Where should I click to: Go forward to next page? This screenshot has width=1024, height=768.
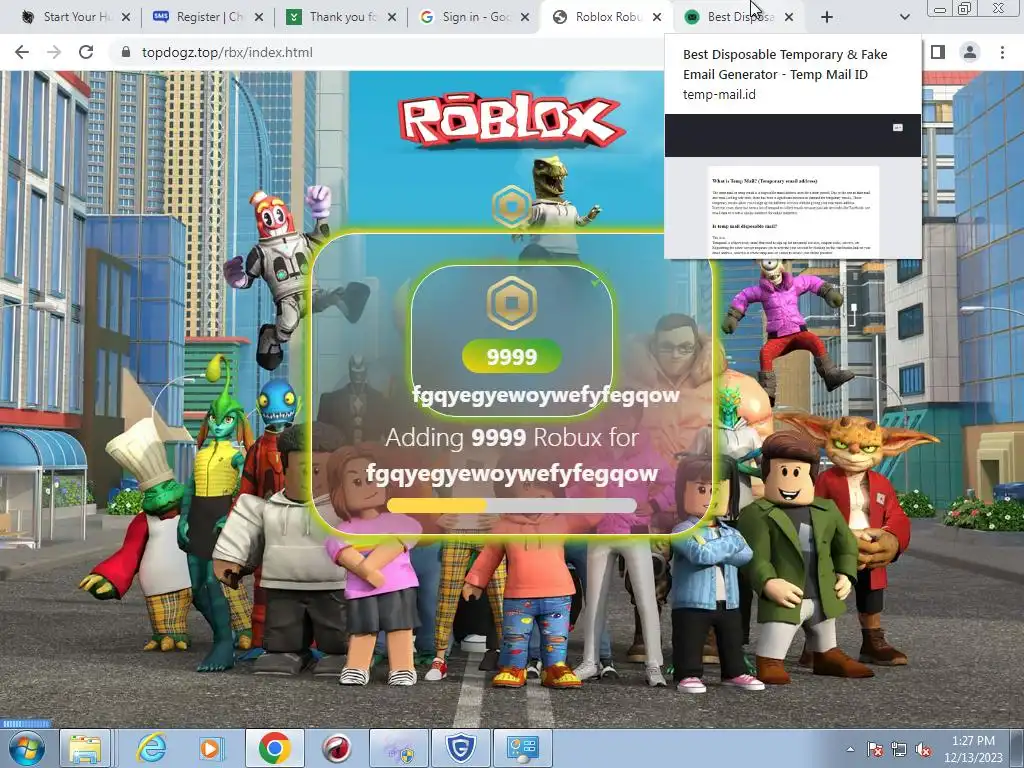coord(54,52)
